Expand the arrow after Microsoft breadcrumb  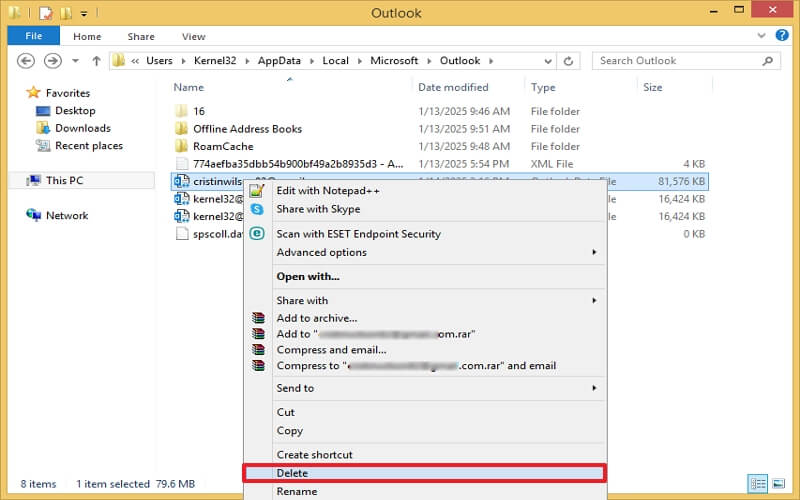click(429, 61)
